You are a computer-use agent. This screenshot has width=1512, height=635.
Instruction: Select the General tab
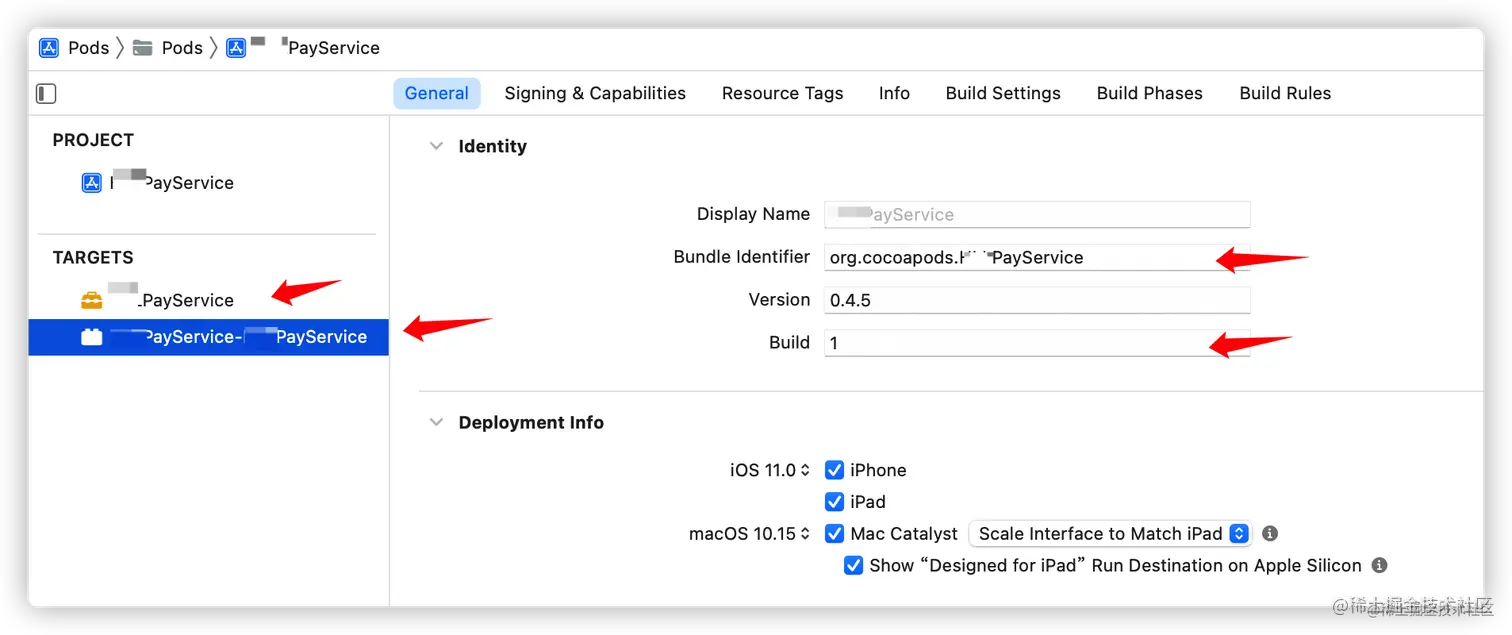[x=437, y=93]
